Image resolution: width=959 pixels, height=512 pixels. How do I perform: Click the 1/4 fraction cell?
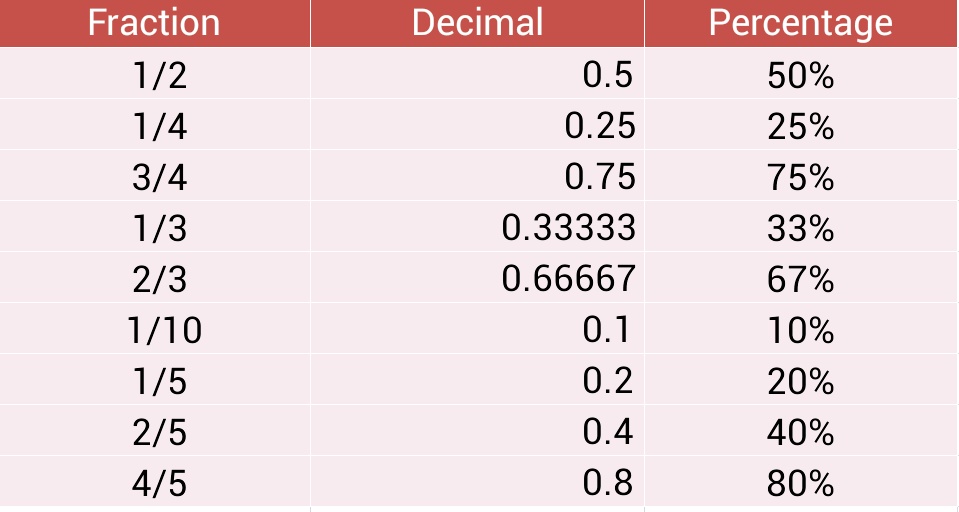point(155,125)
